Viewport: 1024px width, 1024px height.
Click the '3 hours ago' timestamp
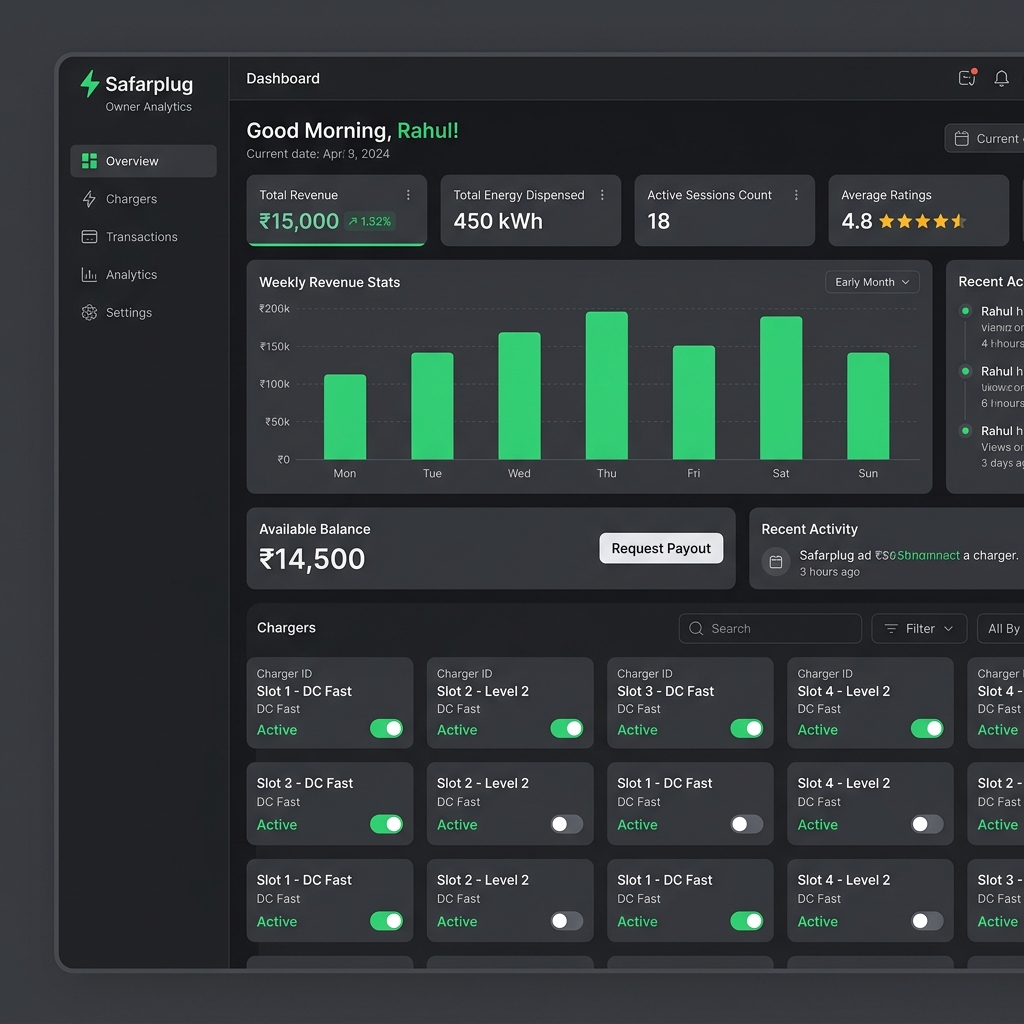point(829,571)
